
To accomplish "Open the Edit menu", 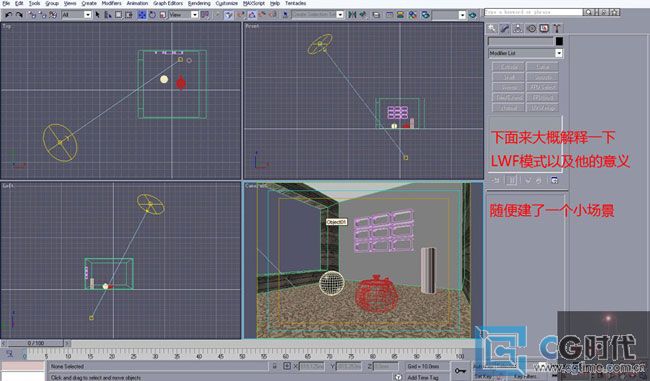I will (x=19, y=3).
